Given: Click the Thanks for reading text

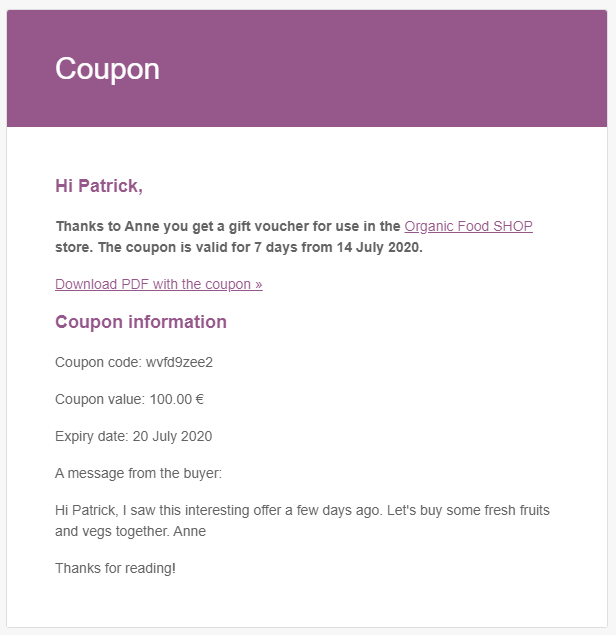Looking at the screenshot, I should [115, 568].
